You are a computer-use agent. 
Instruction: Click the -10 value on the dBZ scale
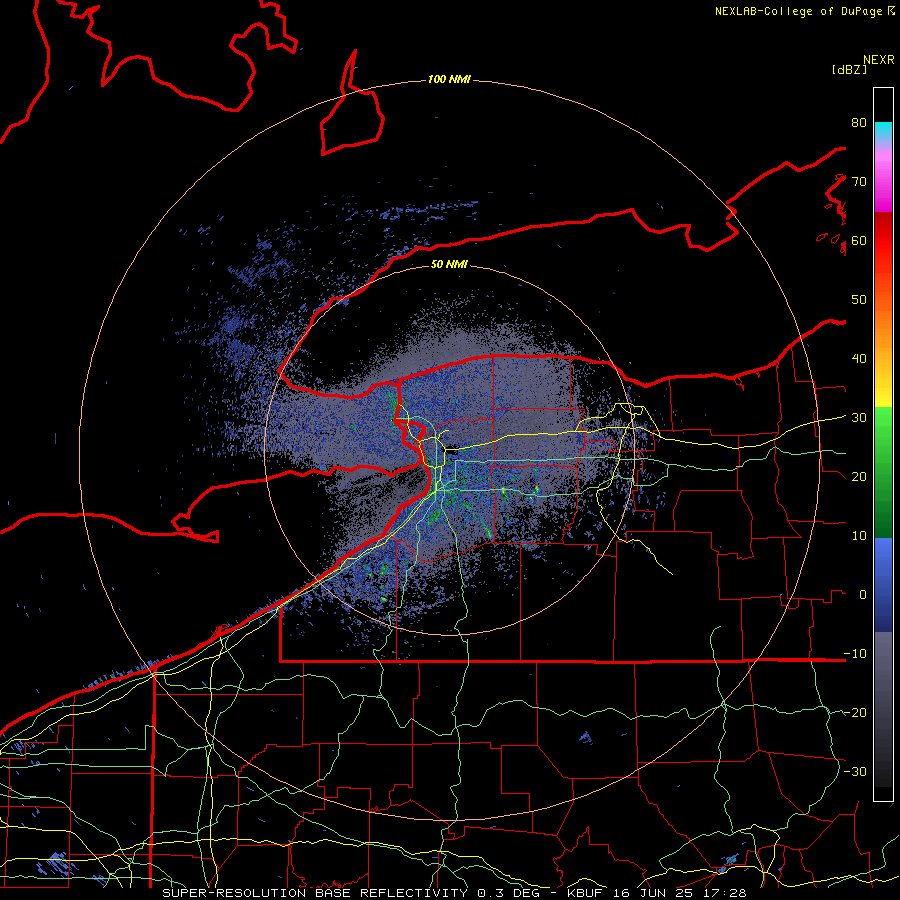coord(855,653)
